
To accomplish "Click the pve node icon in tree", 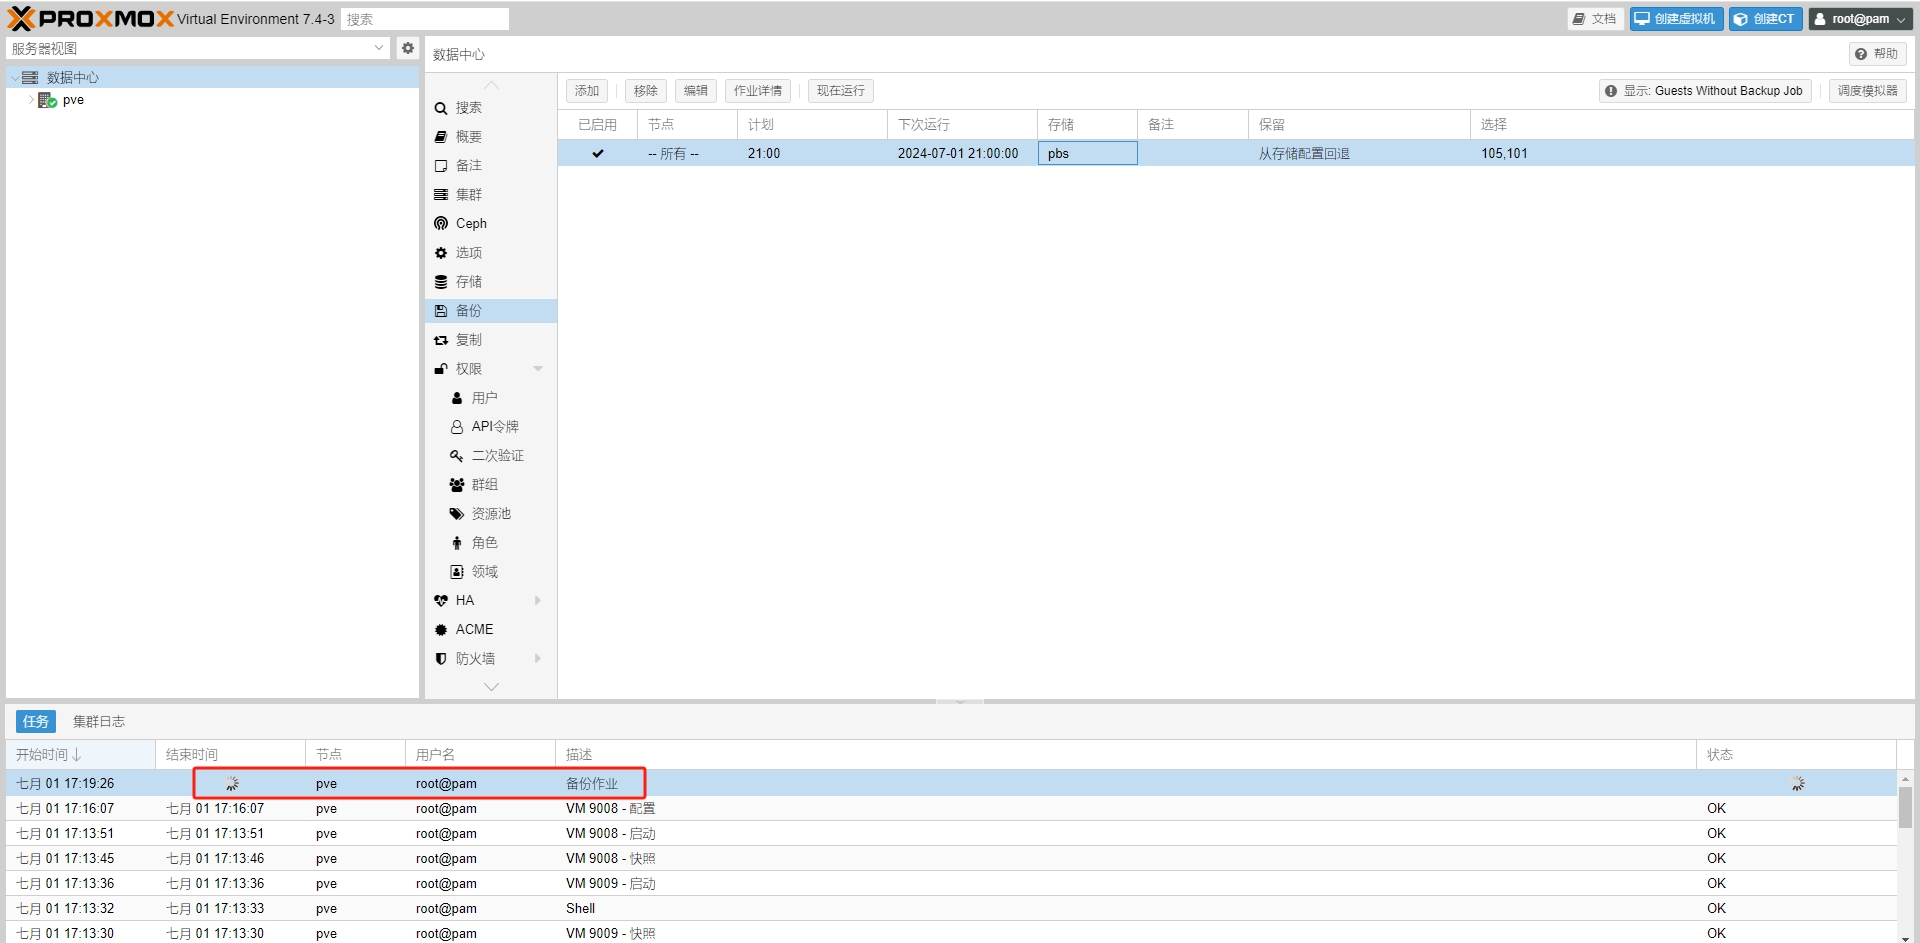I will coord(47,101).
